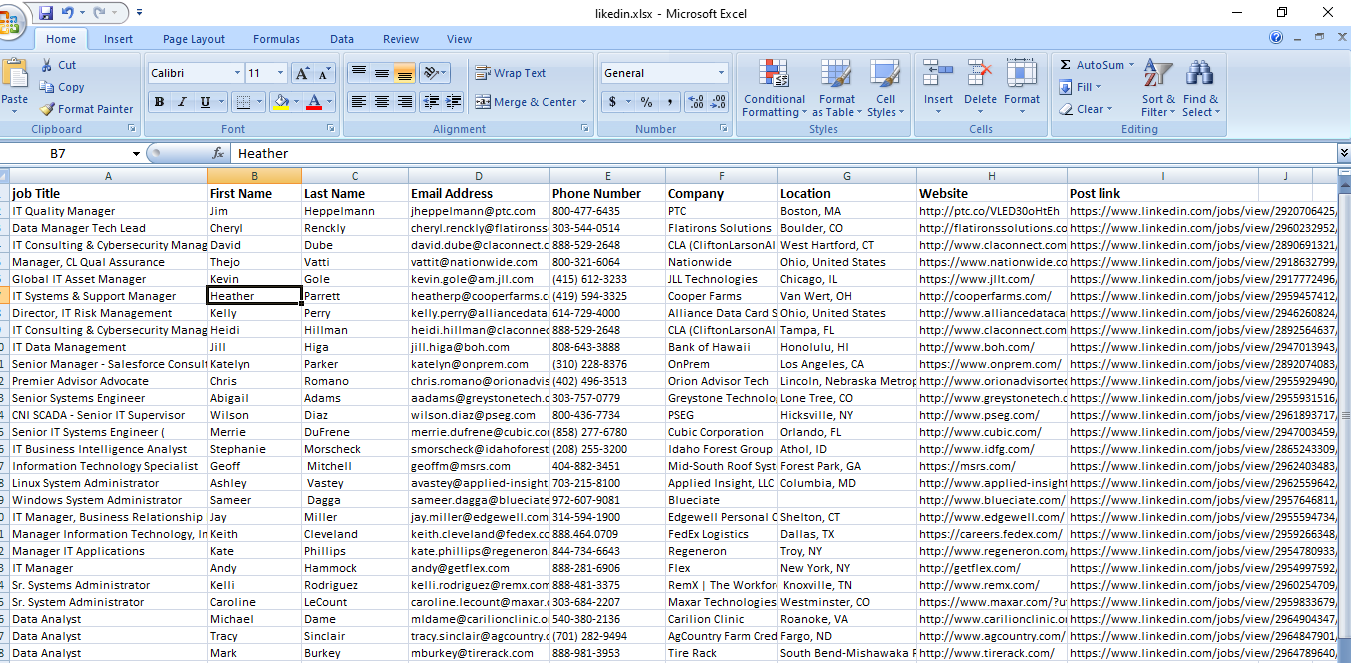Increase cell indent

(455, 102)
